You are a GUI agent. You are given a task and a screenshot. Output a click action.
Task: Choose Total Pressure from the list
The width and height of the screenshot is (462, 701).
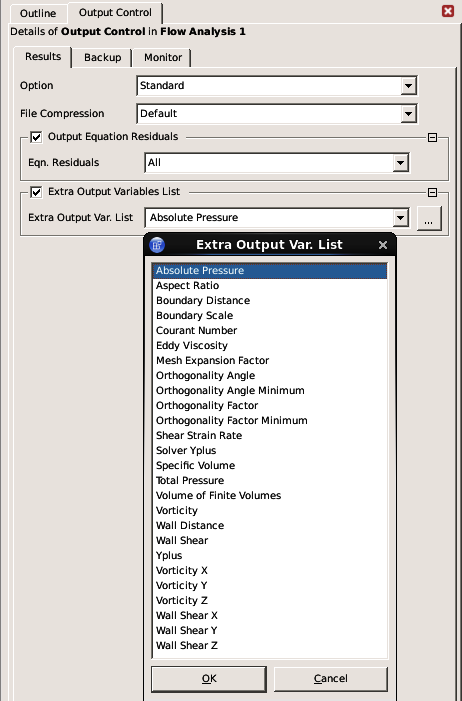[x=270, y=480]
